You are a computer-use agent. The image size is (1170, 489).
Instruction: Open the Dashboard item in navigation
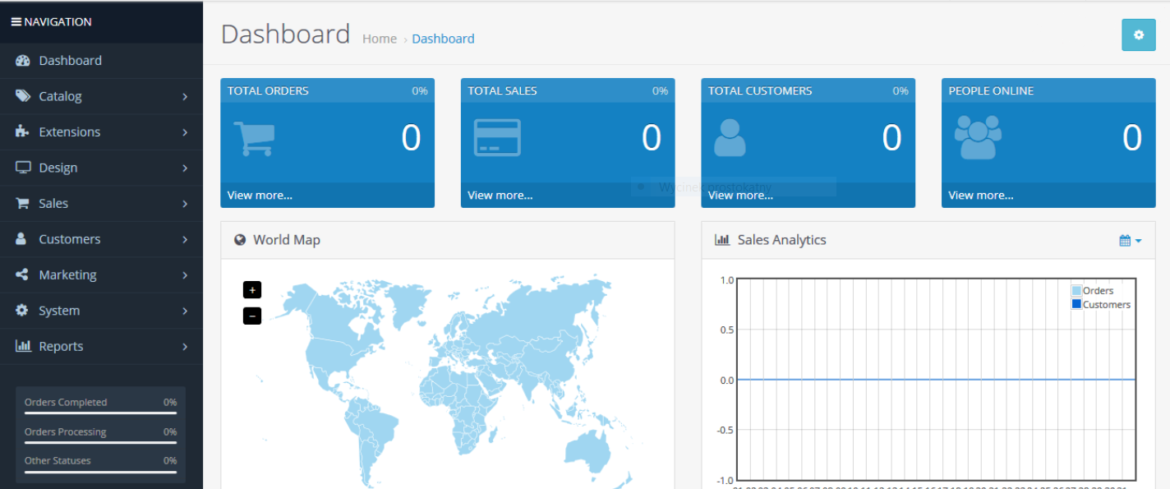70,61
